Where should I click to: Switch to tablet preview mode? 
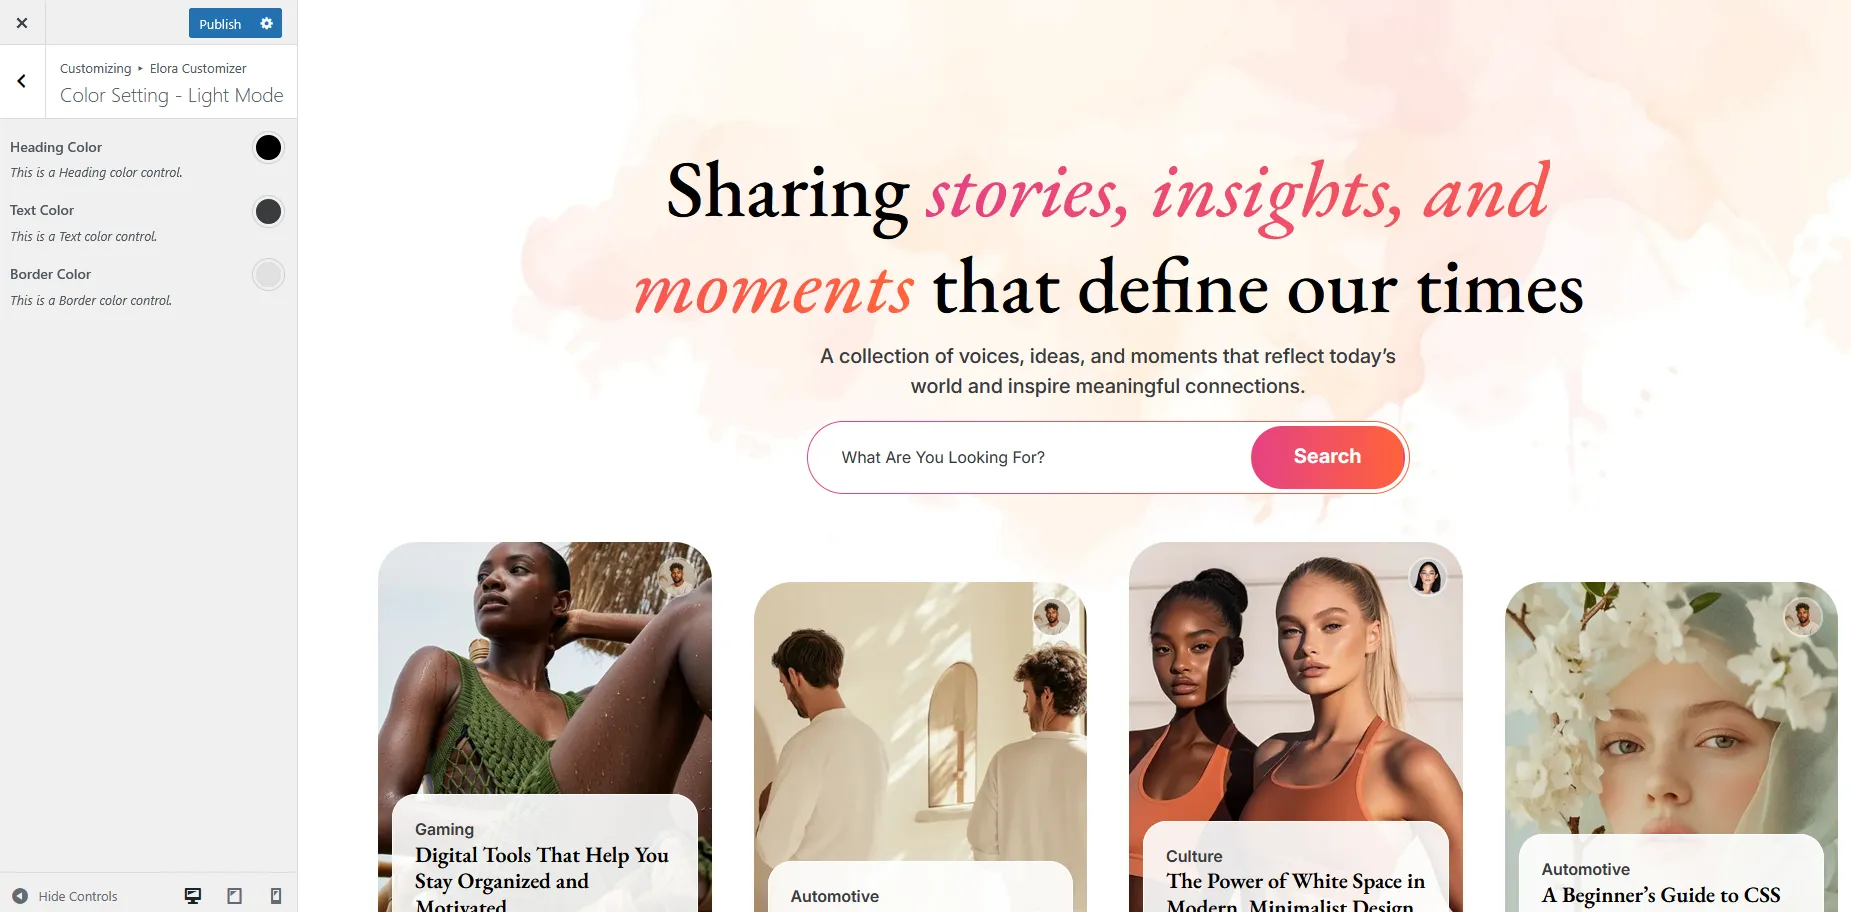tap(235, 896)
